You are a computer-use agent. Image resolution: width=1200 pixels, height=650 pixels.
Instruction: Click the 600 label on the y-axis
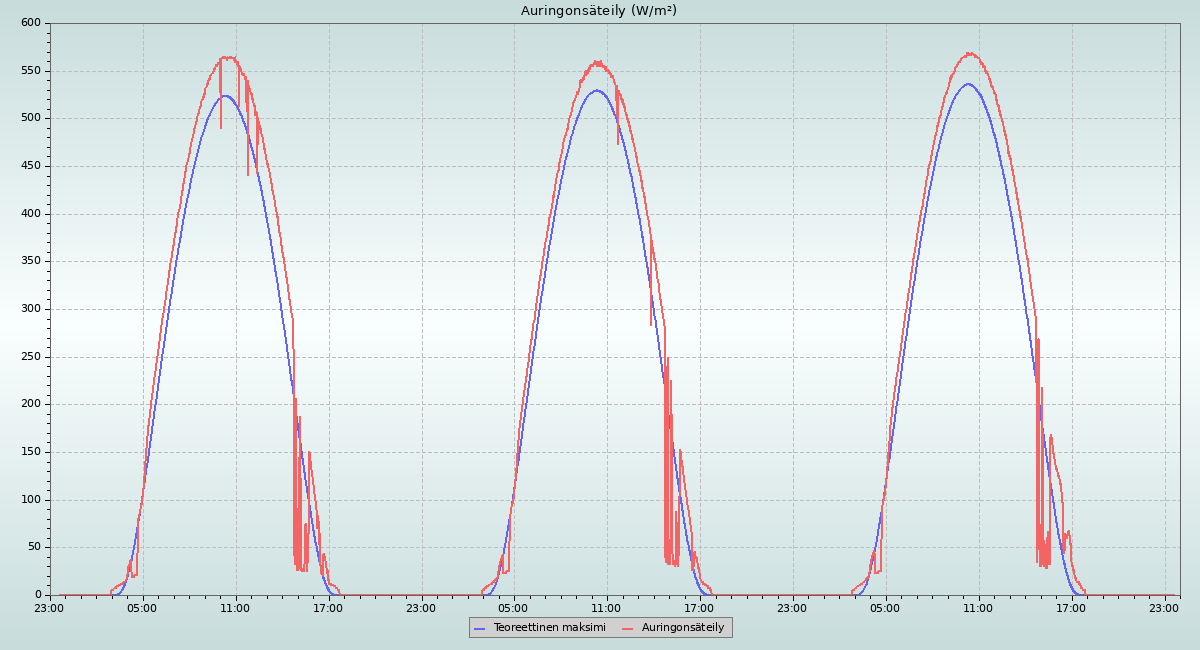point(31,23)
